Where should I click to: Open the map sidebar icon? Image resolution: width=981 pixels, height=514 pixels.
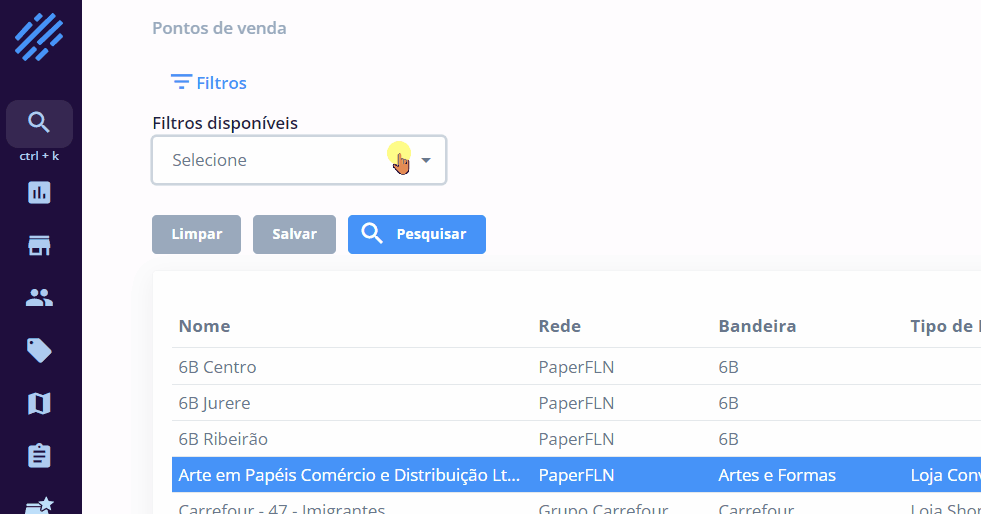[39, 403]
